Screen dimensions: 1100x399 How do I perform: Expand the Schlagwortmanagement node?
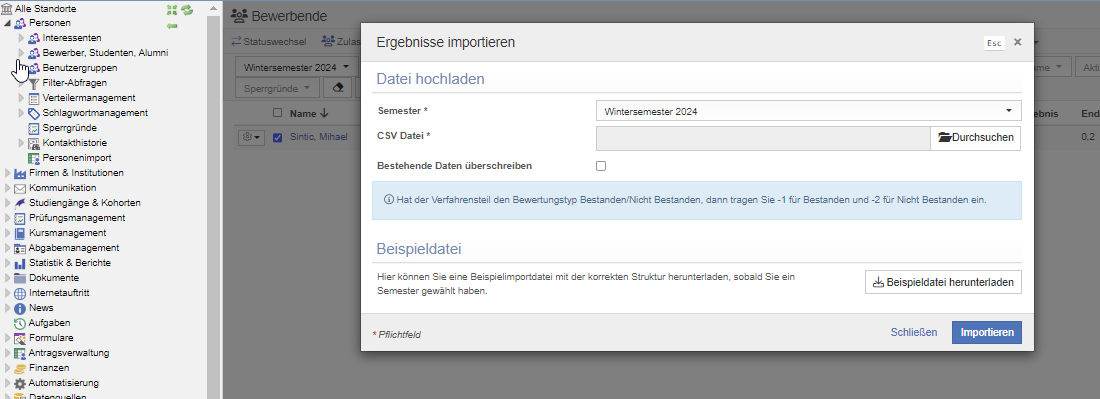click(21, 113)
